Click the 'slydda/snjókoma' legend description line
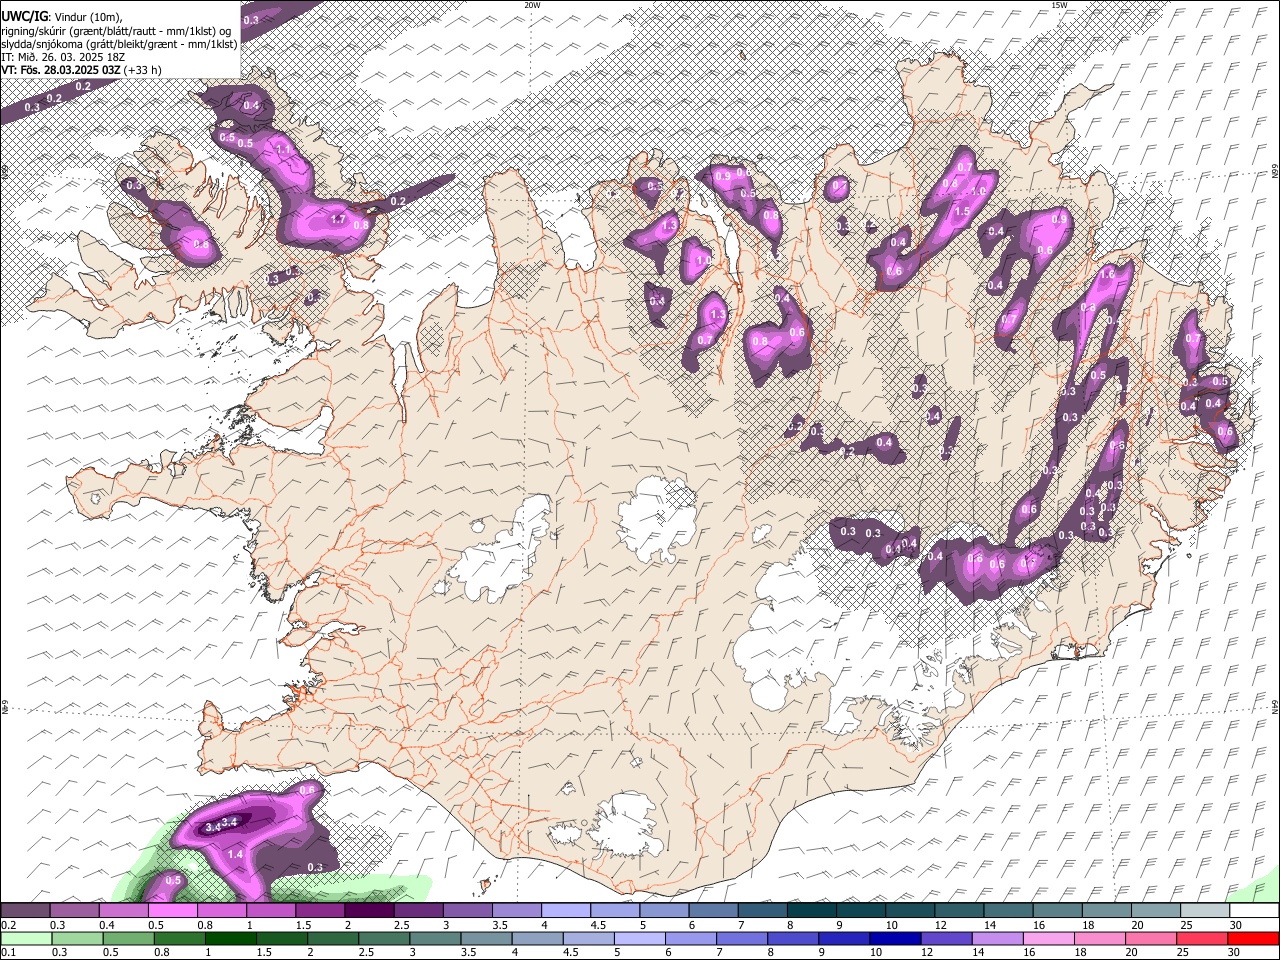The width and height of the screenshot is (1280, 960). tap(119, 44)
